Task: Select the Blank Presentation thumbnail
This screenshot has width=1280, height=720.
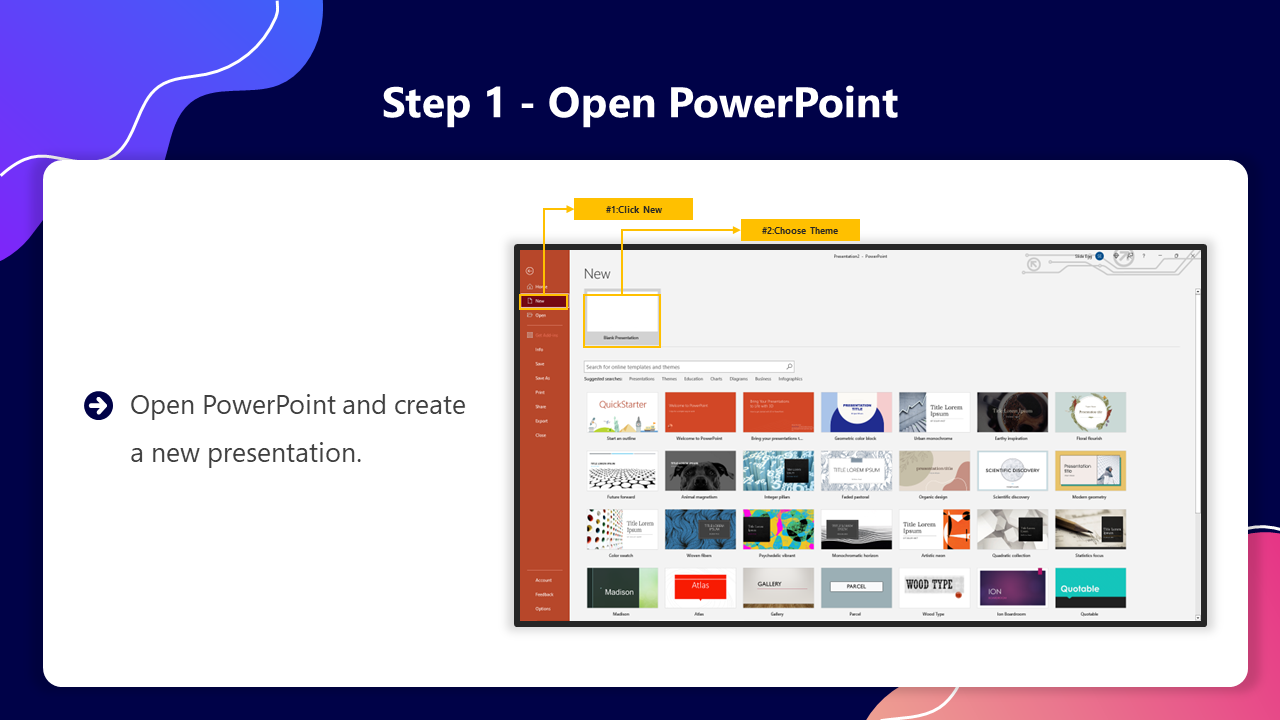Action: [621, 320]
